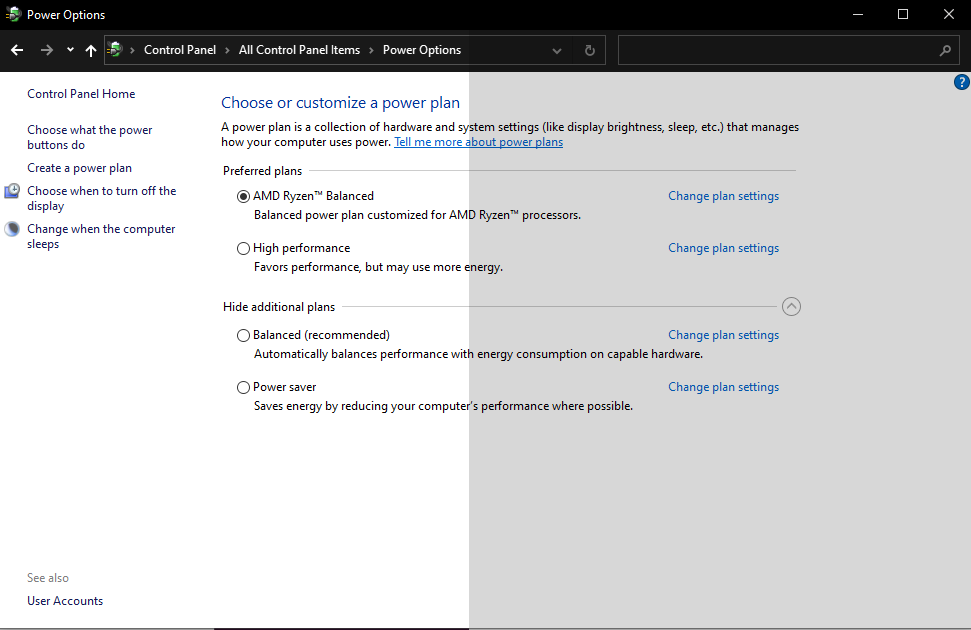Viewport: 971px width, 630px height.
Task: Click the display timer icon in sidebar
Action: [x=12, y=191]
